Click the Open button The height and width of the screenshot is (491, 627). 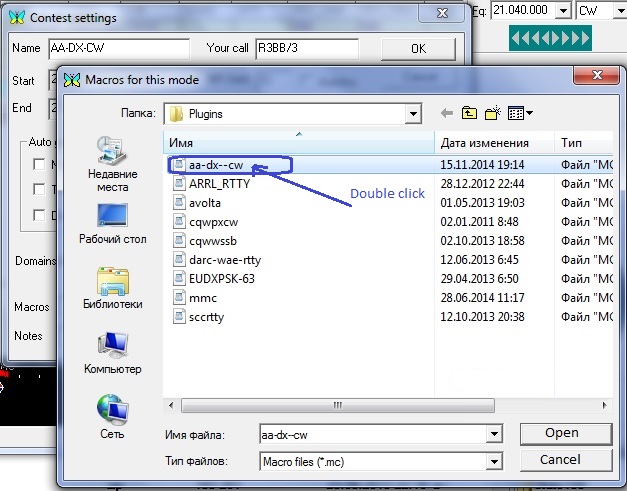coord(561,433)
